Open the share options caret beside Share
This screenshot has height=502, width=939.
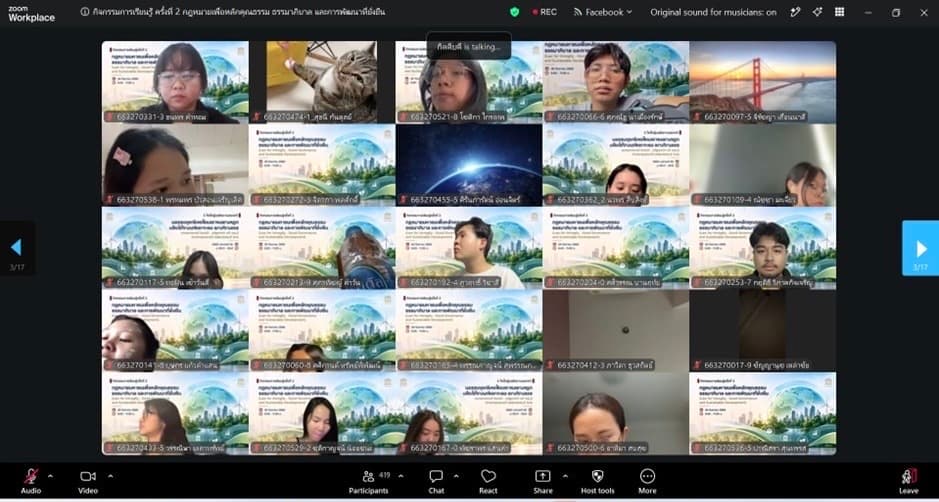click(565, 476)
